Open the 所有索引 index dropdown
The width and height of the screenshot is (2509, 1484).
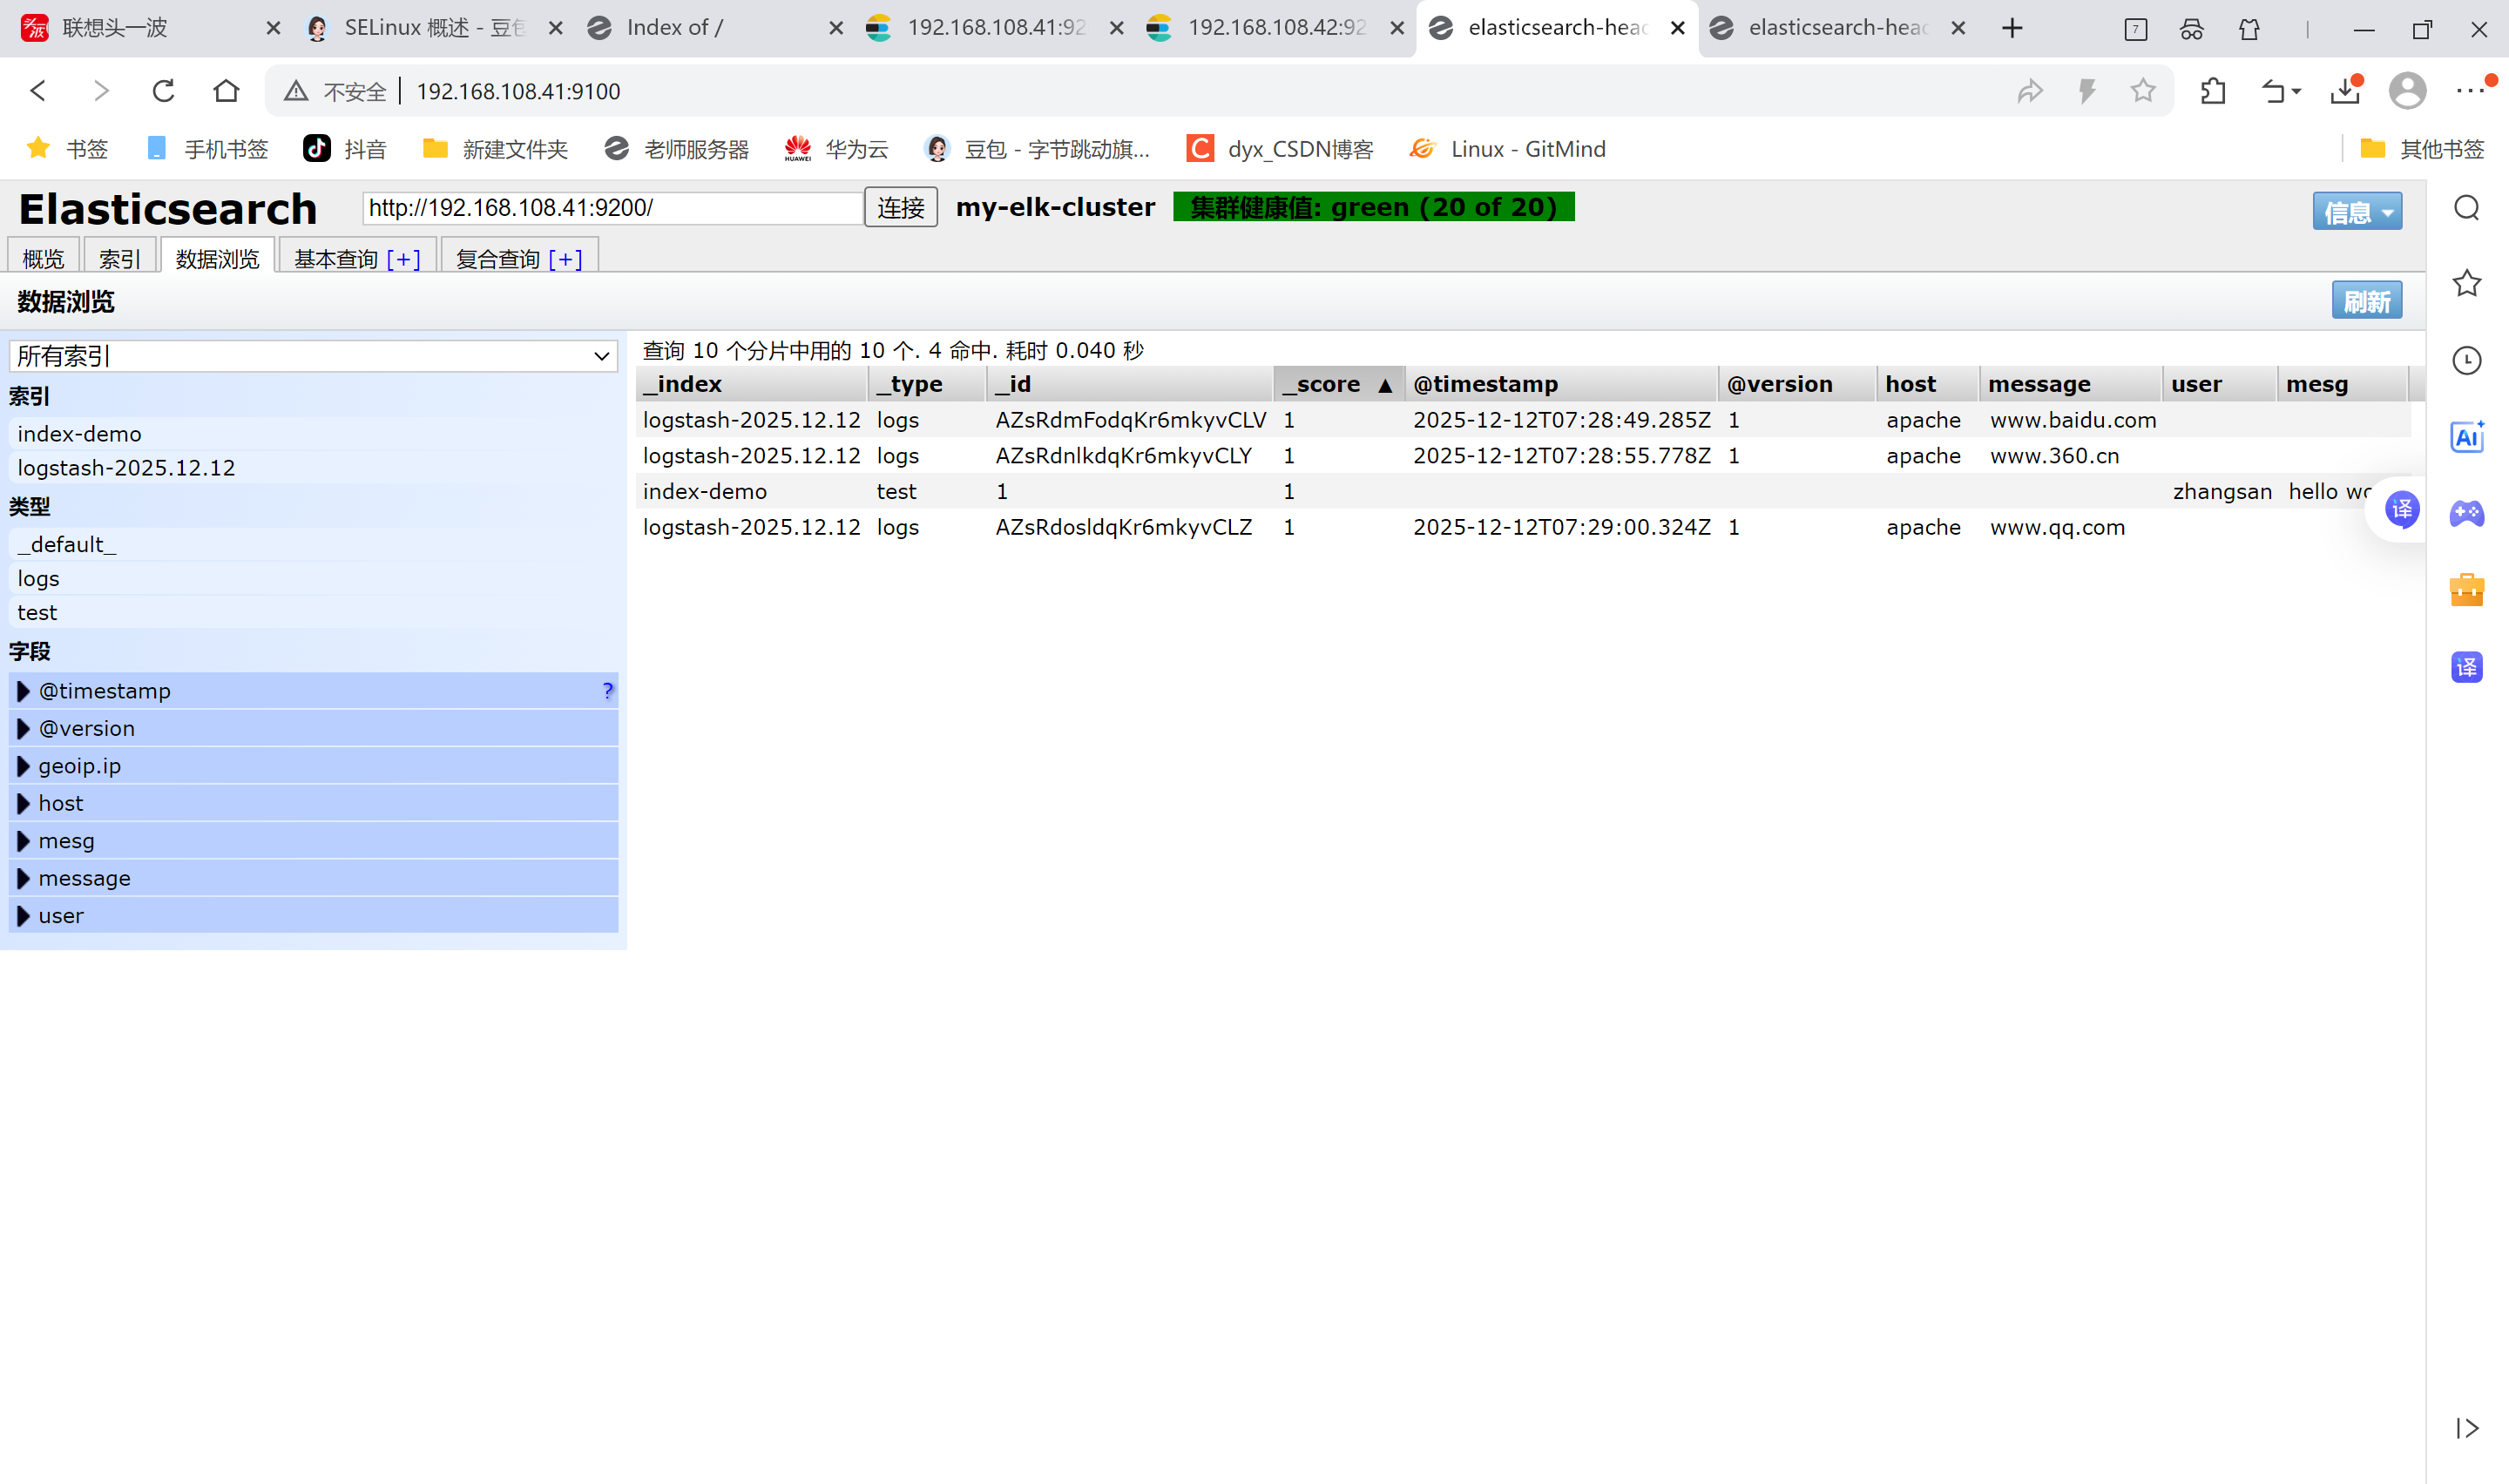point(313,356)
